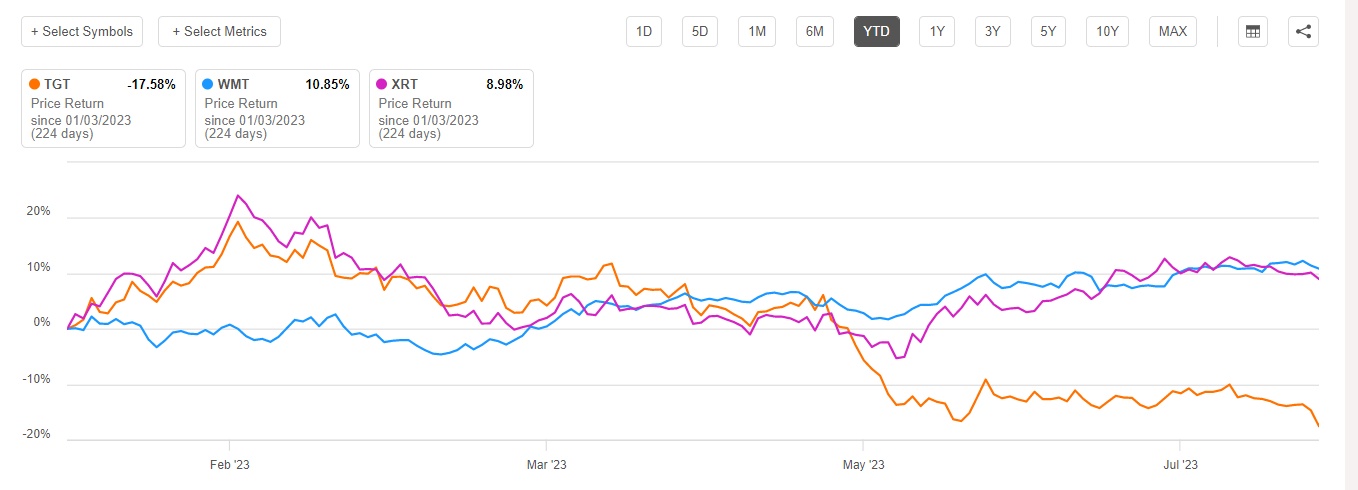Click the magenta XRT legend dot

[x=384, y=85]
